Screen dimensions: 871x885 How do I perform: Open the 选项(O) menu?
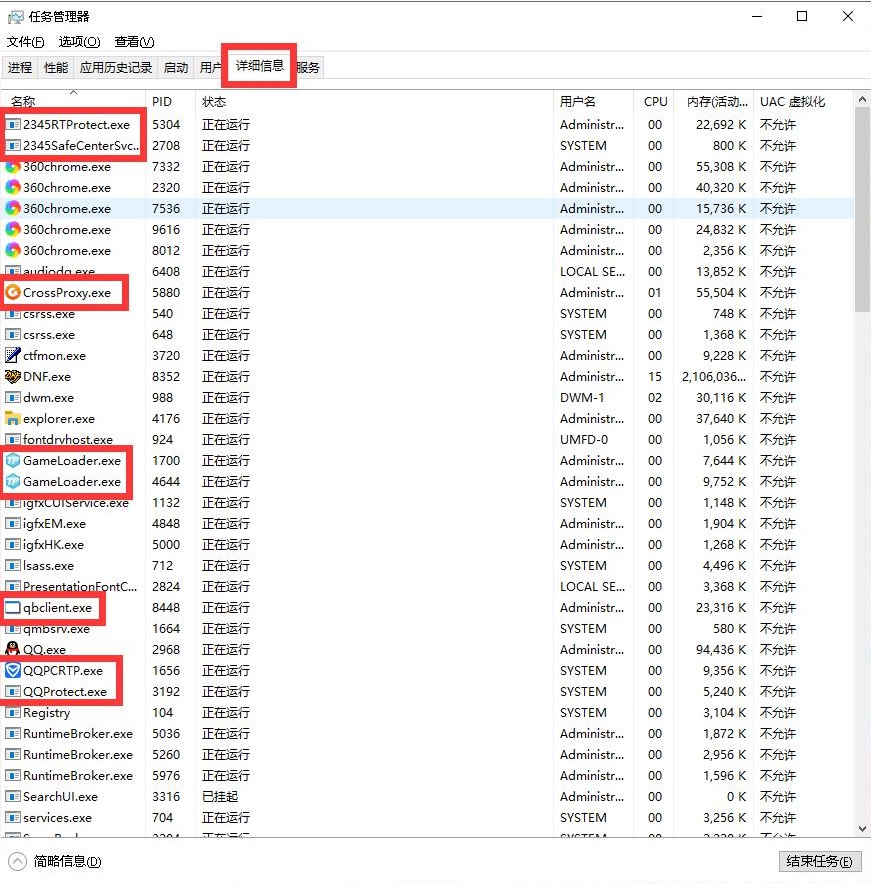tap(80, 42)
